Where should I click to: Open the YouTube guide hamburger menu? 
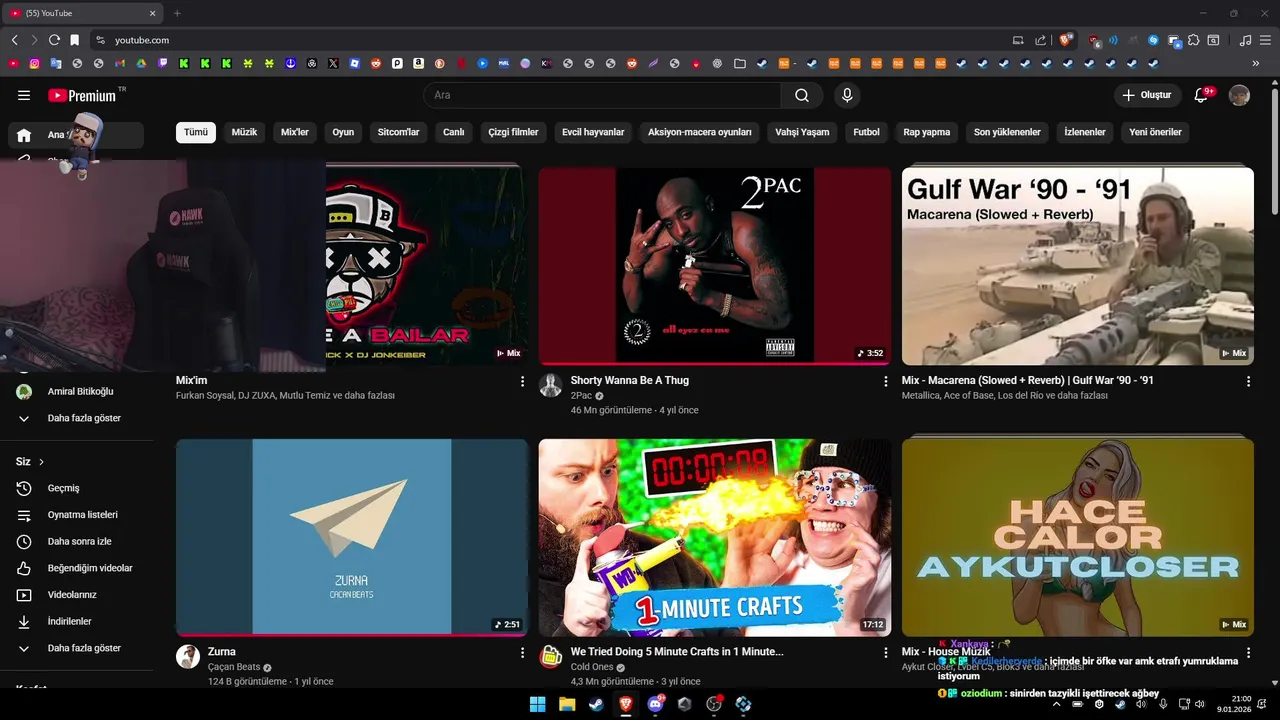coord(24,95)
